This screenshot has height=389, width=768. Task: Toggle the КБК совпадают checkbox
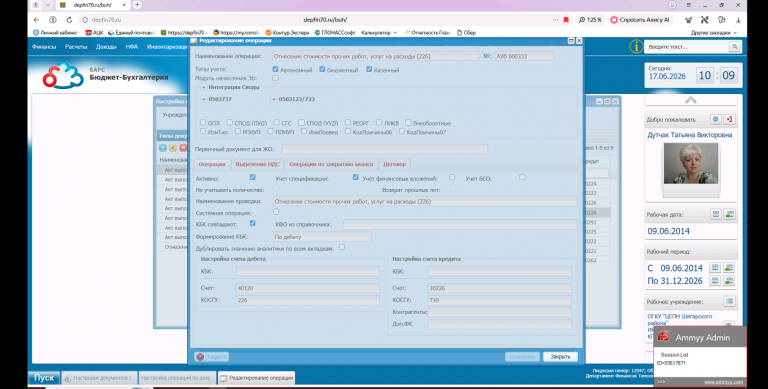252,223
